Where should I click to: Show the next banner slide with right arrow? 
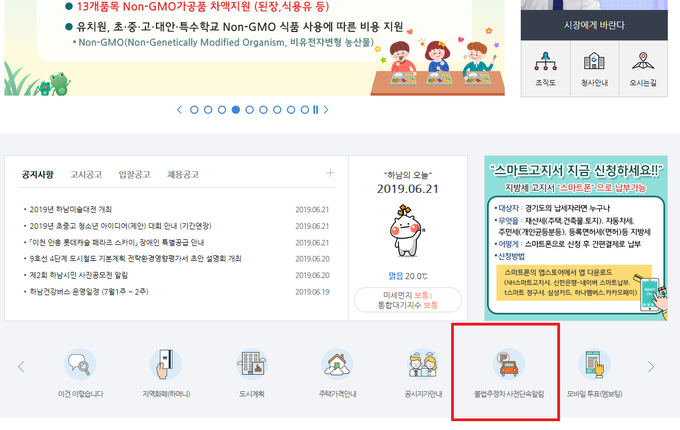[326, 110]
